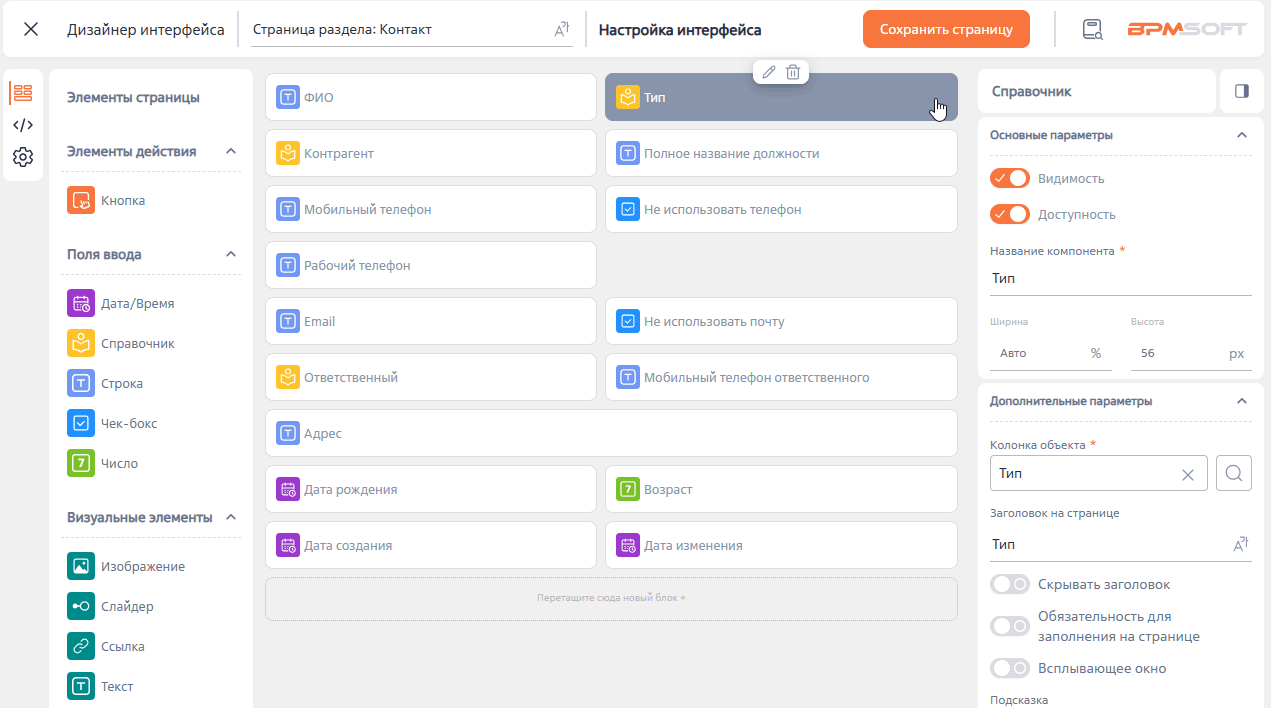Select the Кнопка element icon
The image size is (1271, 708).
(81, 200)
